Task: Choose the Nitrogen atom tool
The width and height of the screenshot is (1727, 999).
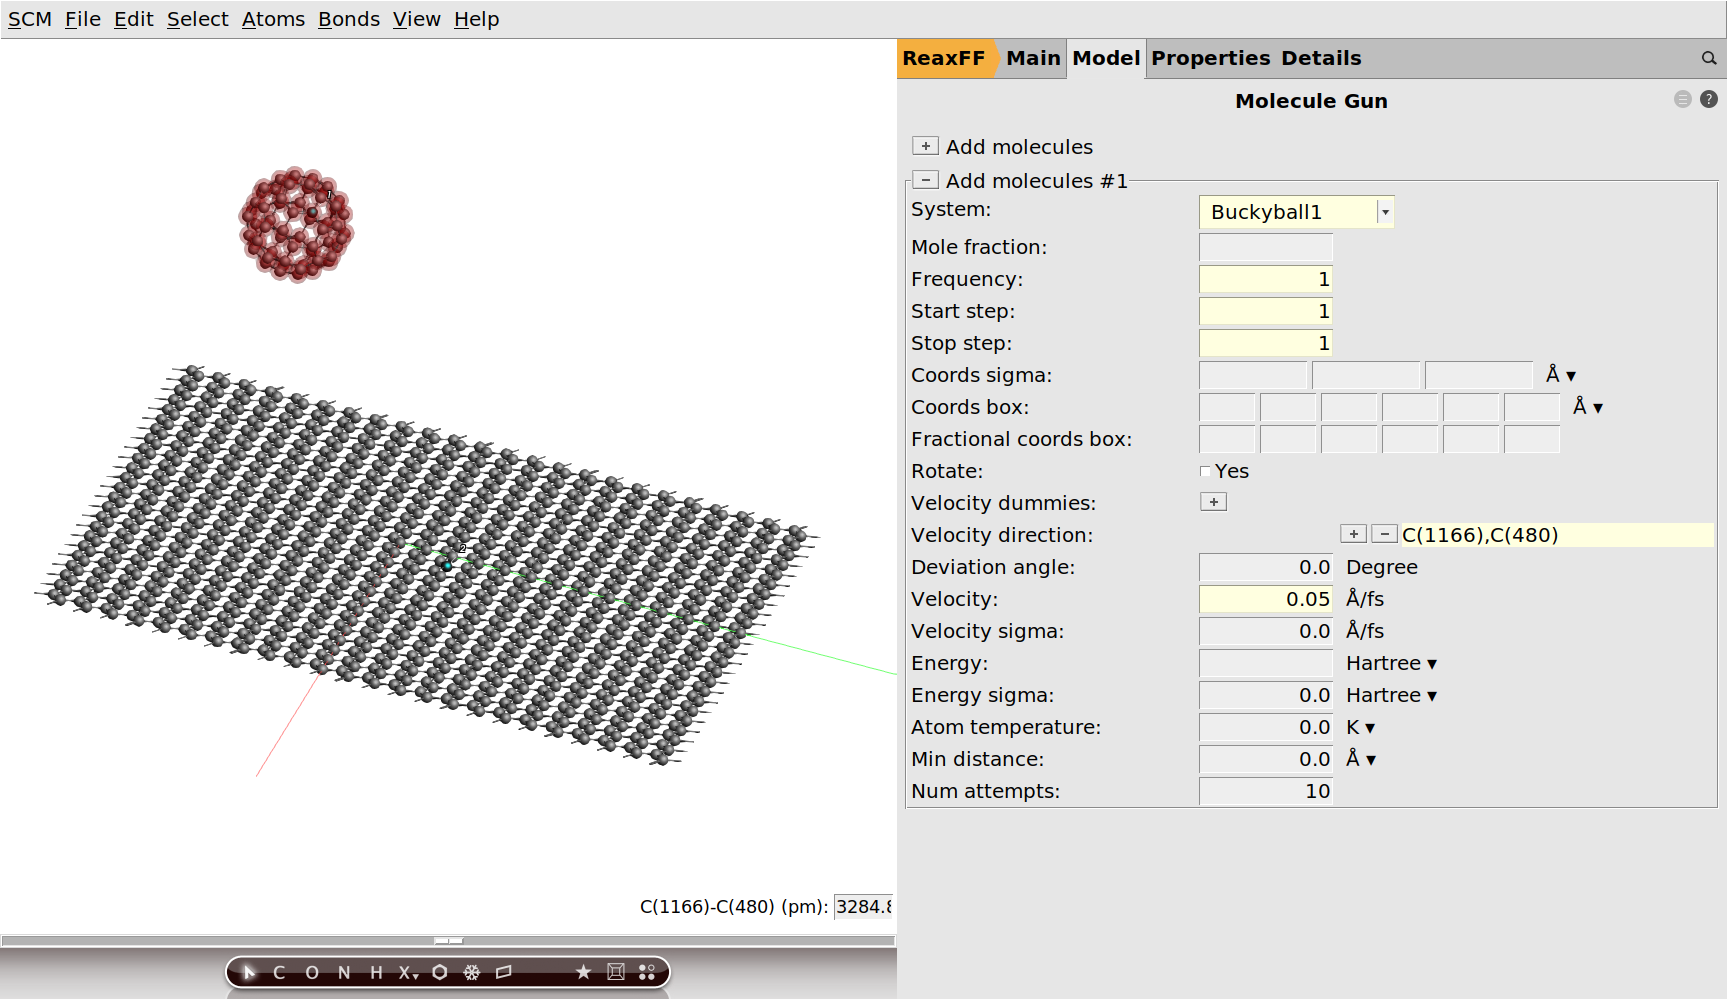Action: (344, 972)
